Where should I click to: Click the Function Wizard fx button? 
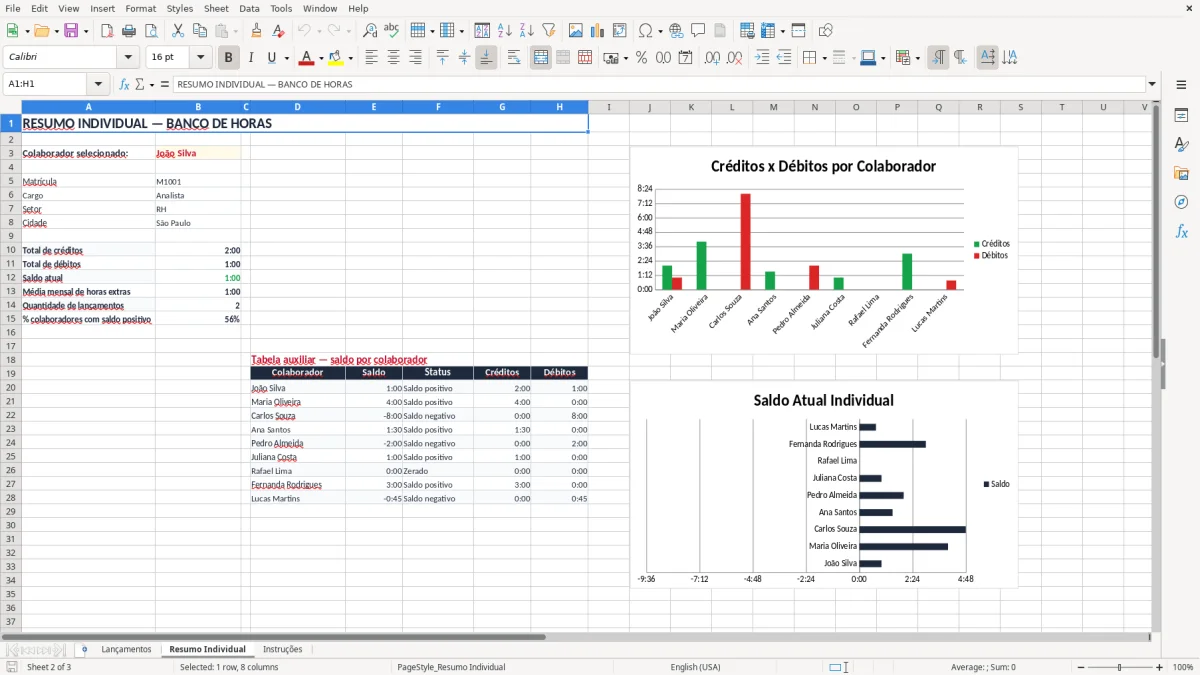(124, 84)
